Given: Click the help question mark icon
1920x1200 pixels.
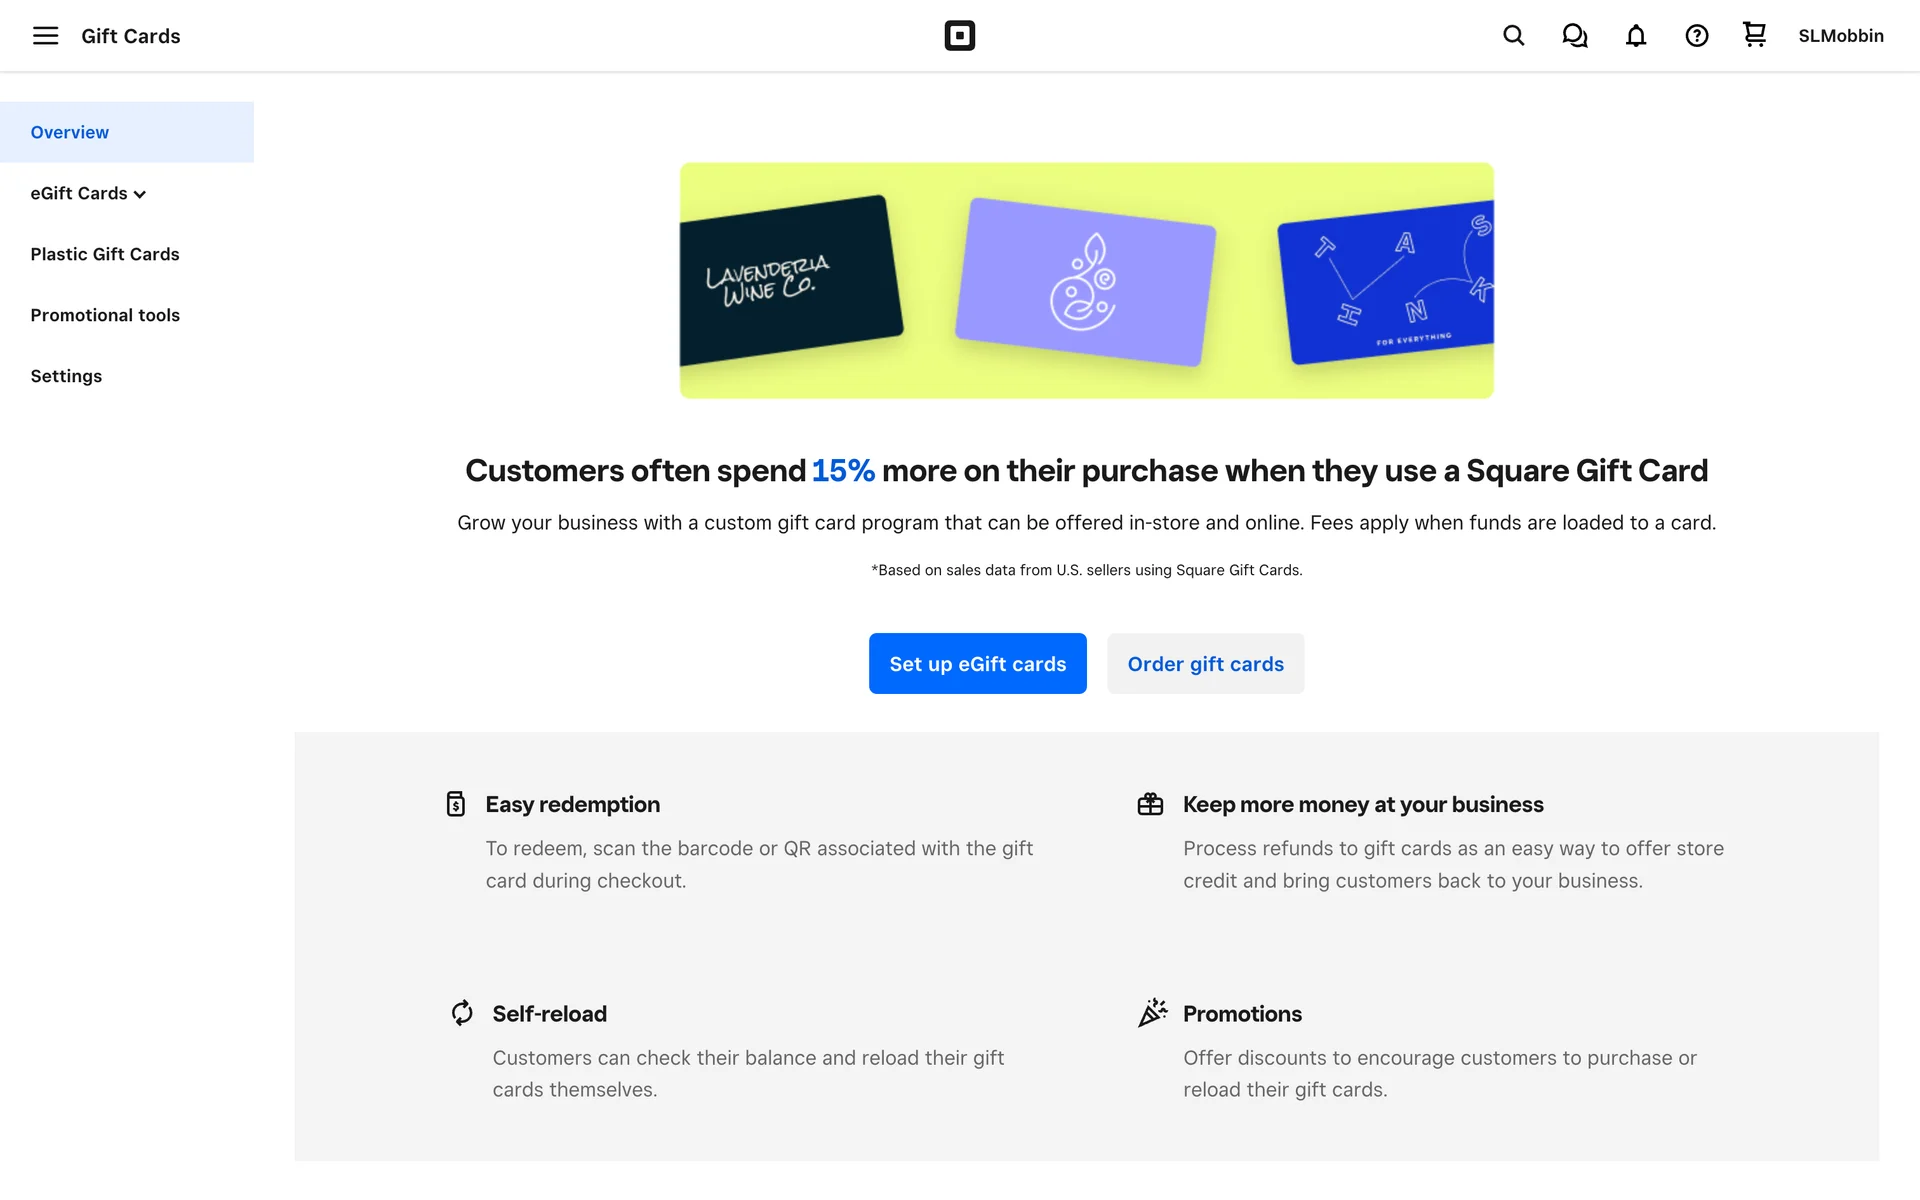Looking at the screenshot, I should 1696,36.
